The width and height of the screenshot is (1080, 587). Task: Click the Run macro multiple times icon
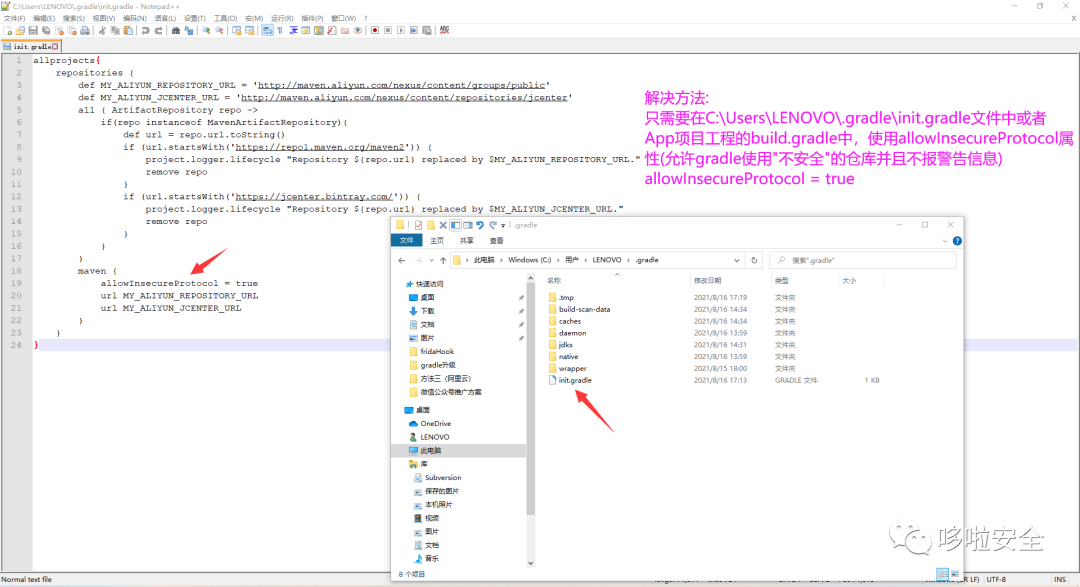(414, 30)
